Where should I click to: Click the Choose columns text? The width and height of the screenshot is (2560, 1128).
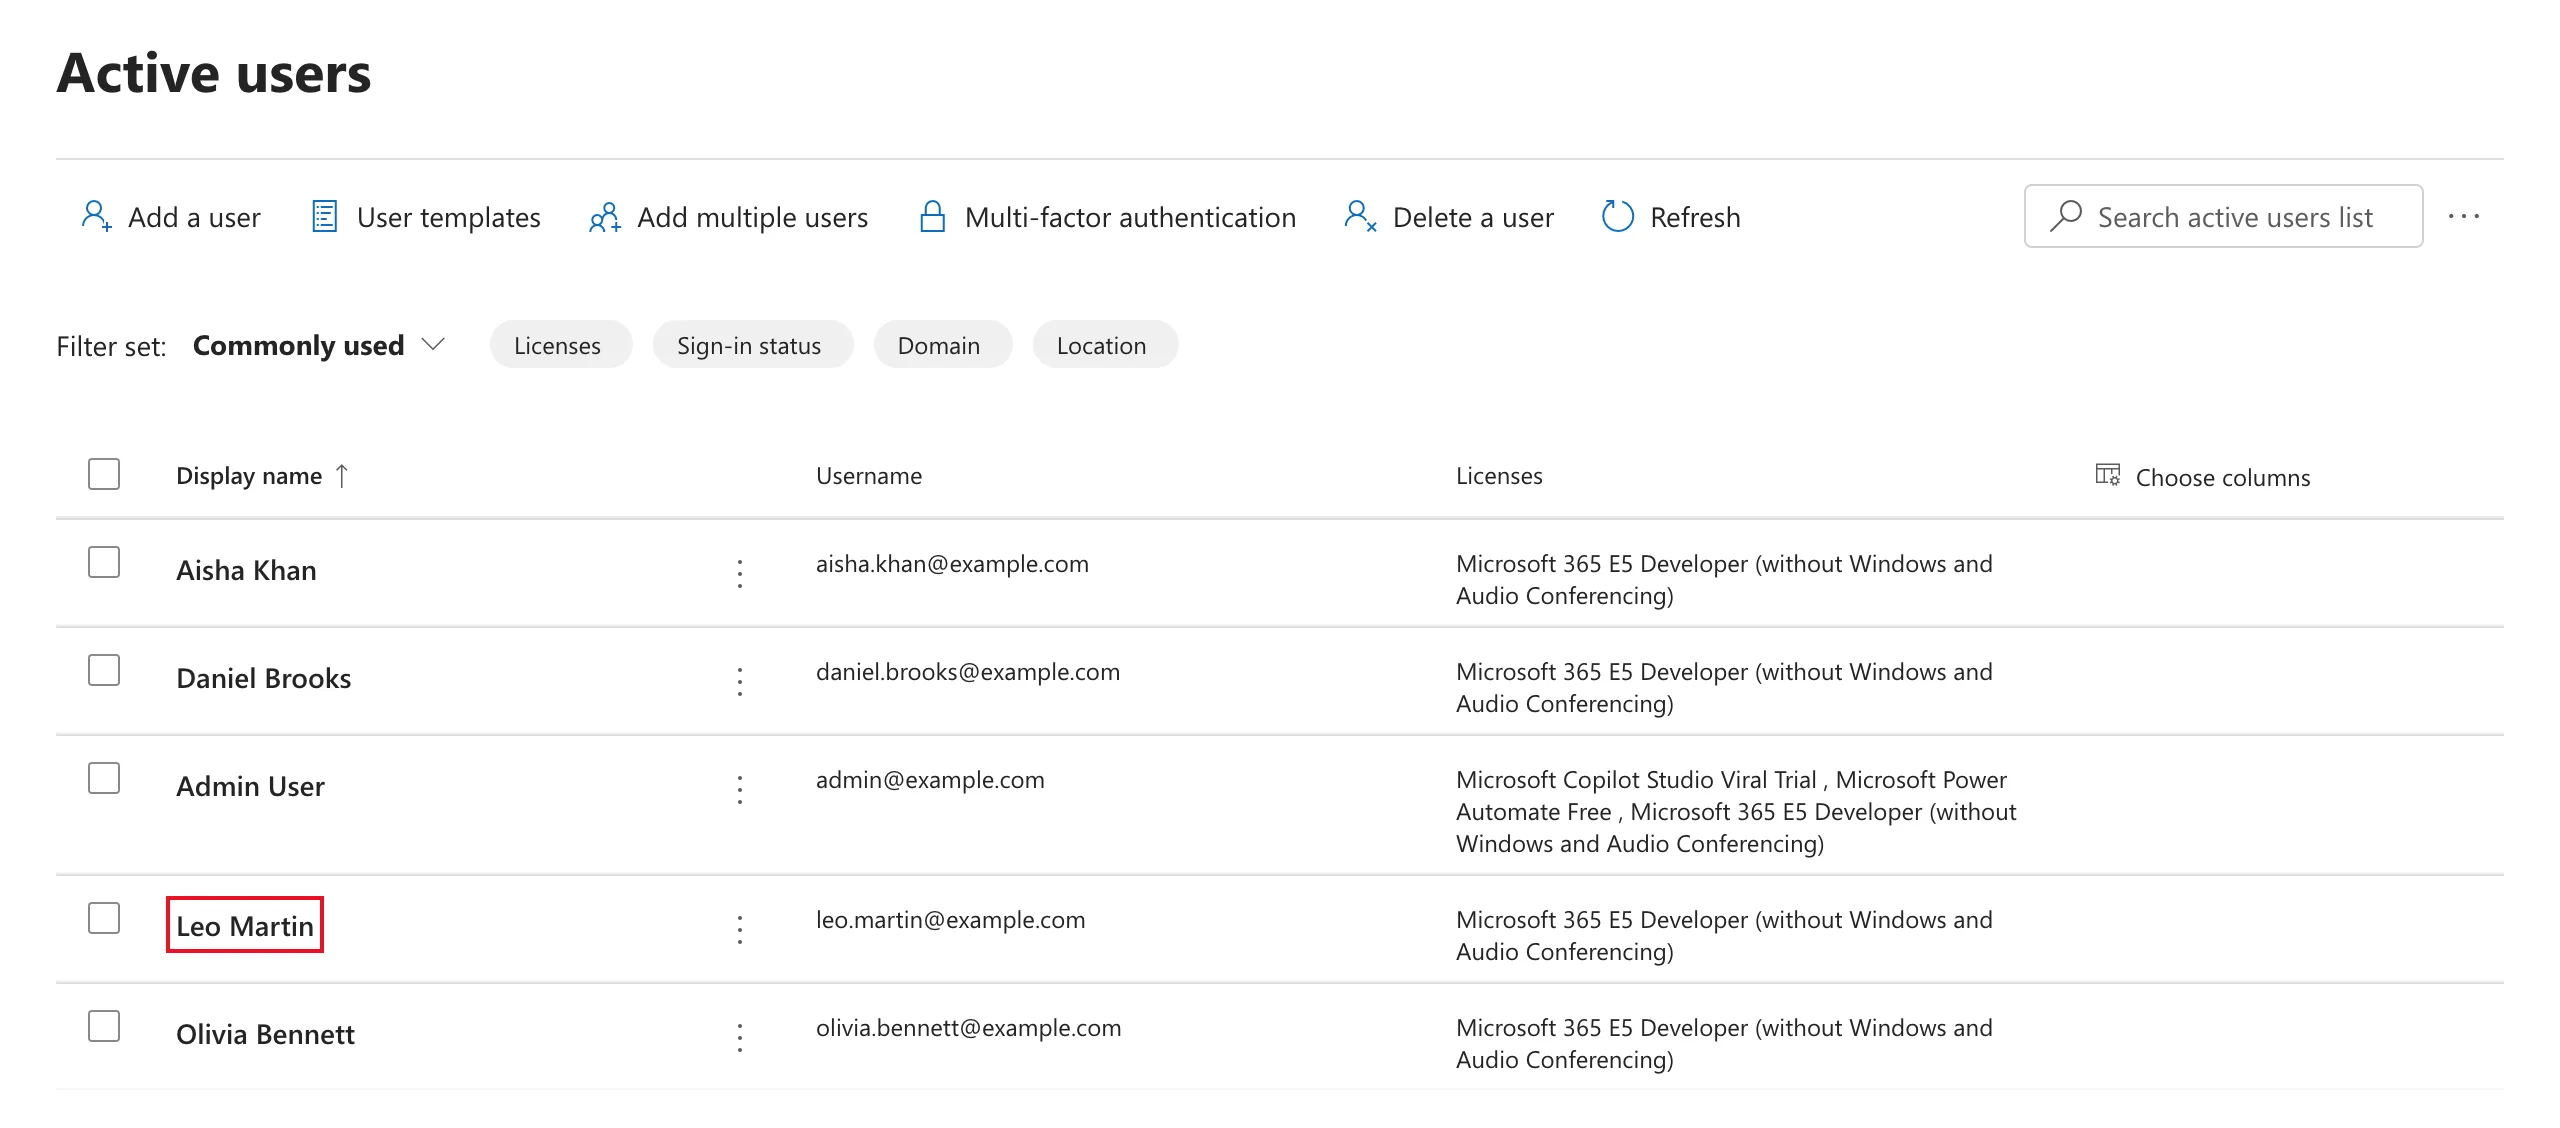pyautogui.click(x=2223, y=478)
